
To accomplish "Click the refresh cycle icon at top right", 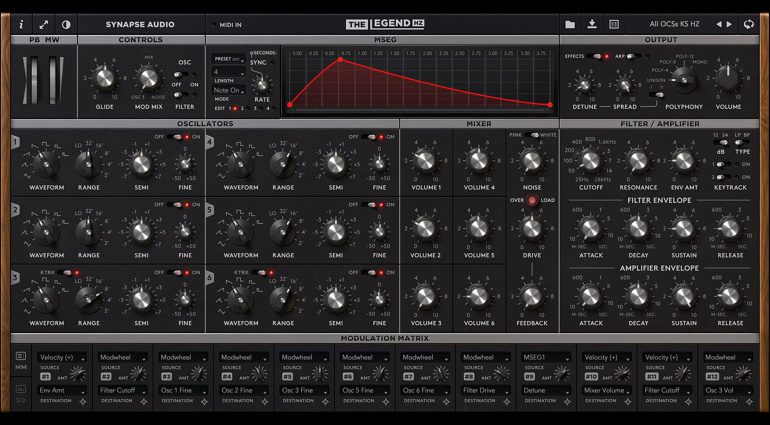I will pyautogui.click(x=749, y=24).
